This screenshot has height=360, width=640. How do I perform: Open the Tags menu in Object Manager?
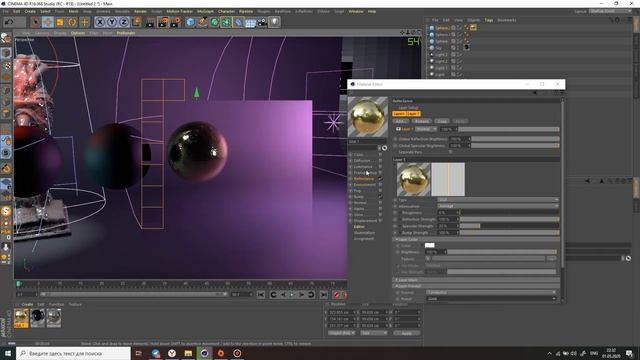pyautogui.click(x=489, y=20)
